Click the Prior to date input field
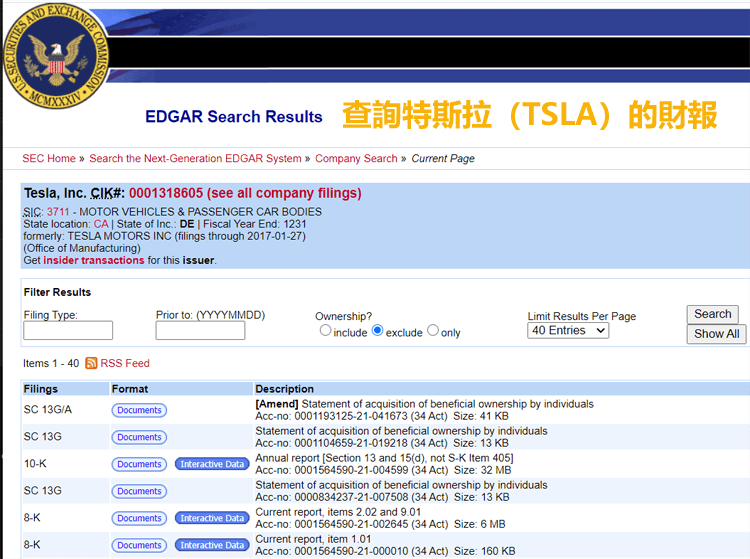Screen dimensions: 750x559 pyautogui.click(x=200, y=331)
